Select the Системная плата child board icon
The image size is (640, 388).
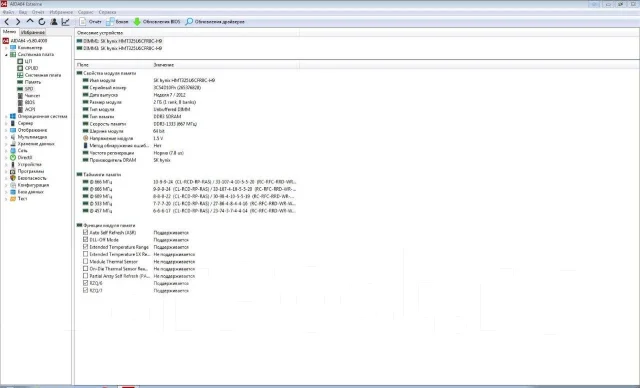20,75
